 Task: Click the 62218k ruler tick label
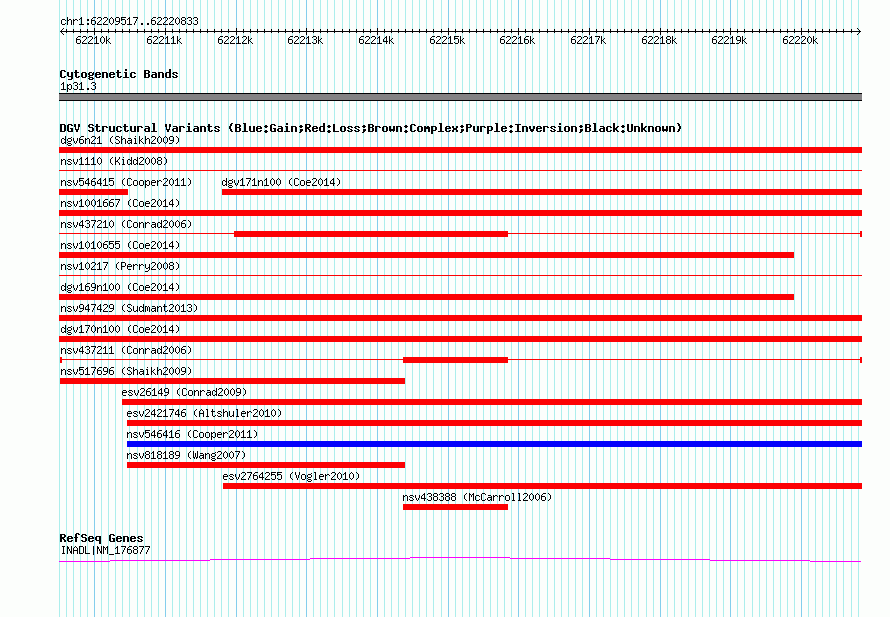pyautogui.click(x=659, y=40)
